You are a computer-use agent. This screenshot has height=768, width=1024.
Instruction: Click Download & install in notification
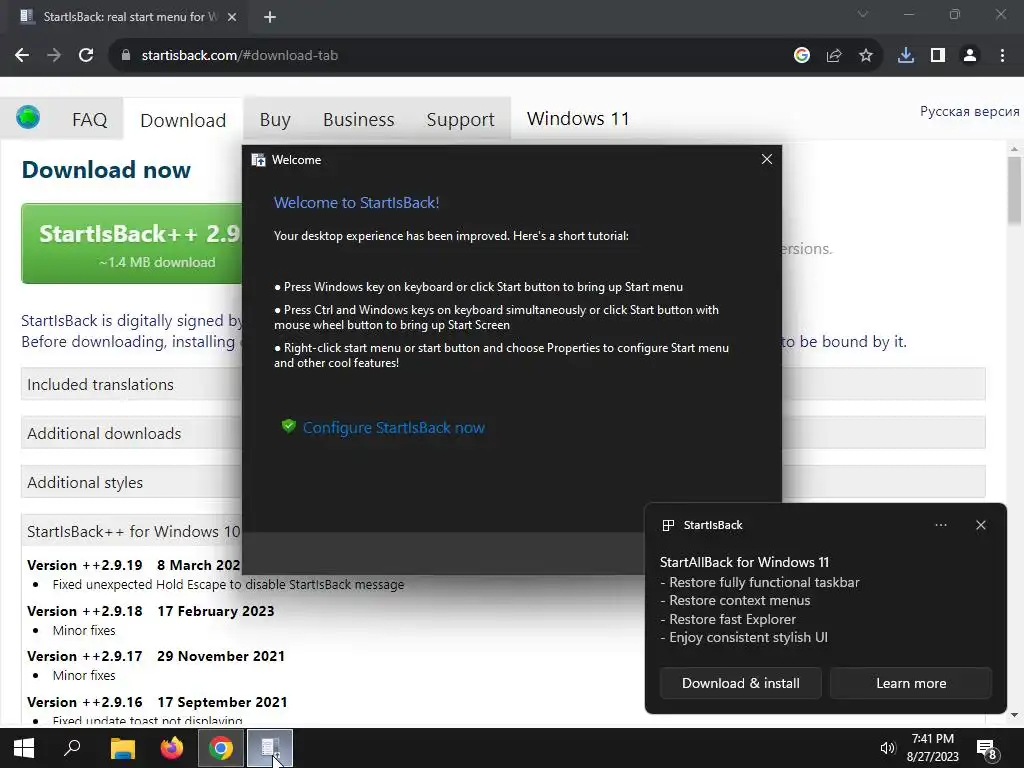(741, 683)
